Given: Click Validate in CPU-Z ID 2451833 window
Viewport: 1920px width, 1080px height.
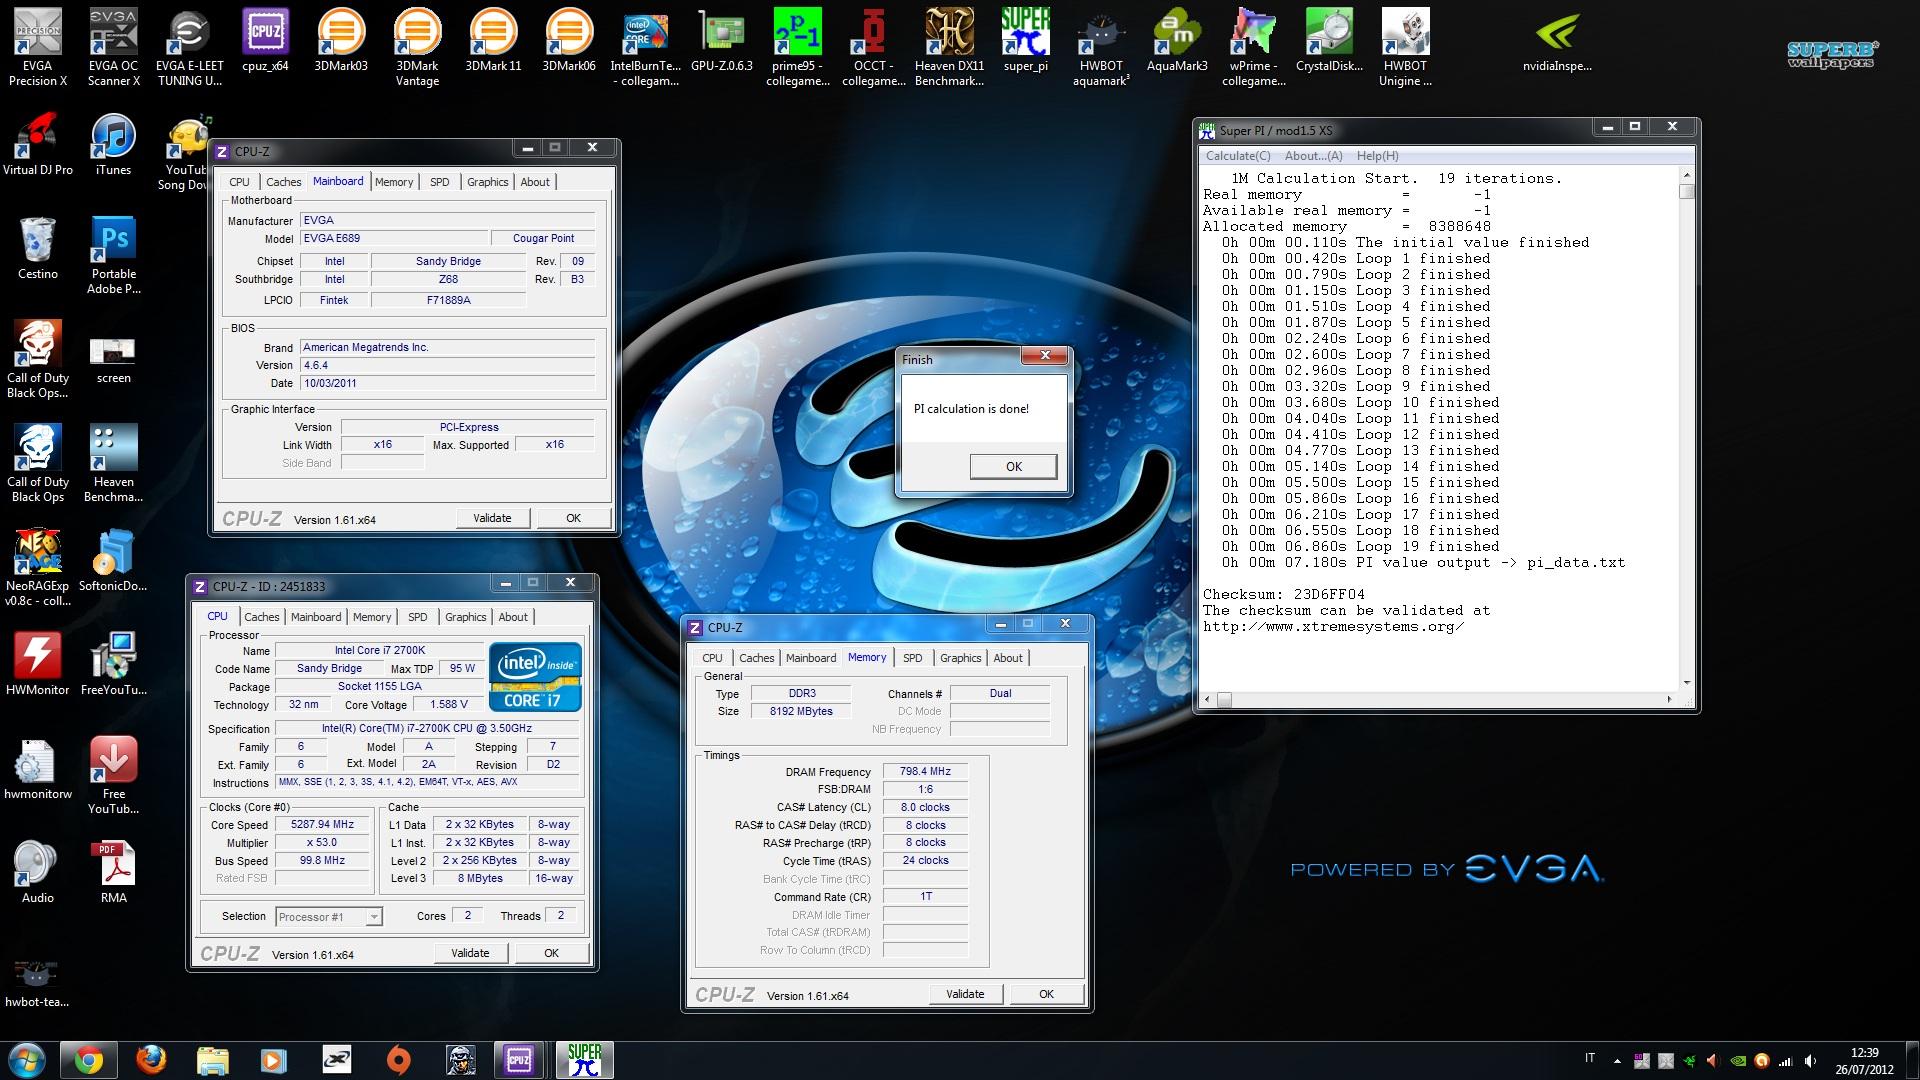Looking at the screenshot, I should (470, 953).
